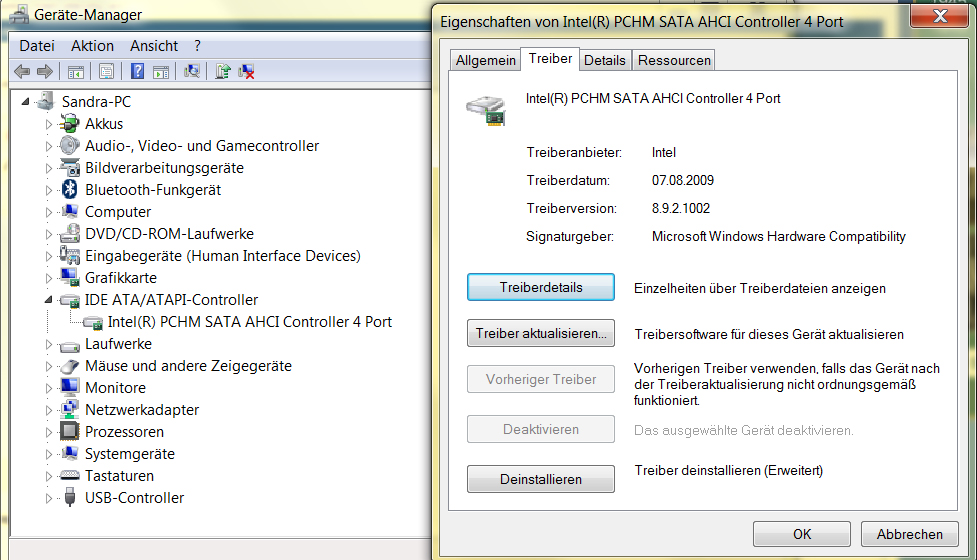Click the Laufwerke disk drive icon
The height and width of the screenshot is (560, 977).
[x=69, y=344]
